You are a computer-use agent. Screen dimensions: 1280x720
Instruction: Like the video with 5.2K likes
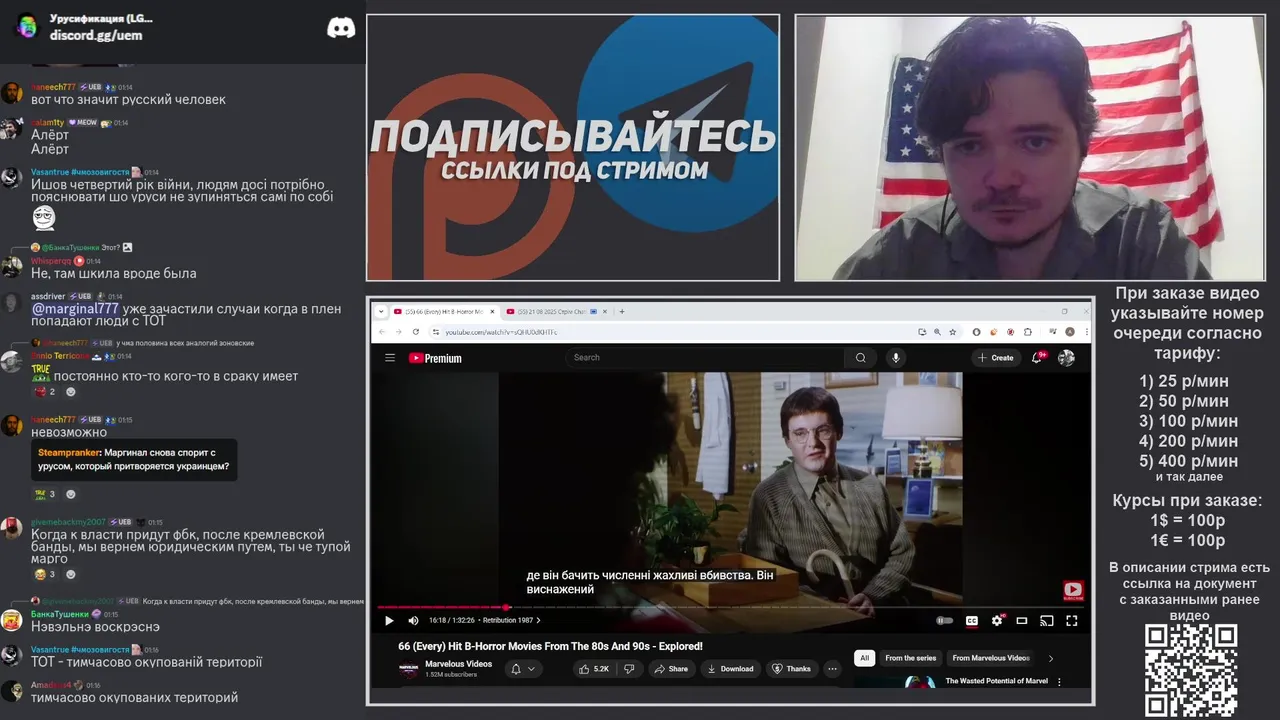tap(594, 669)
